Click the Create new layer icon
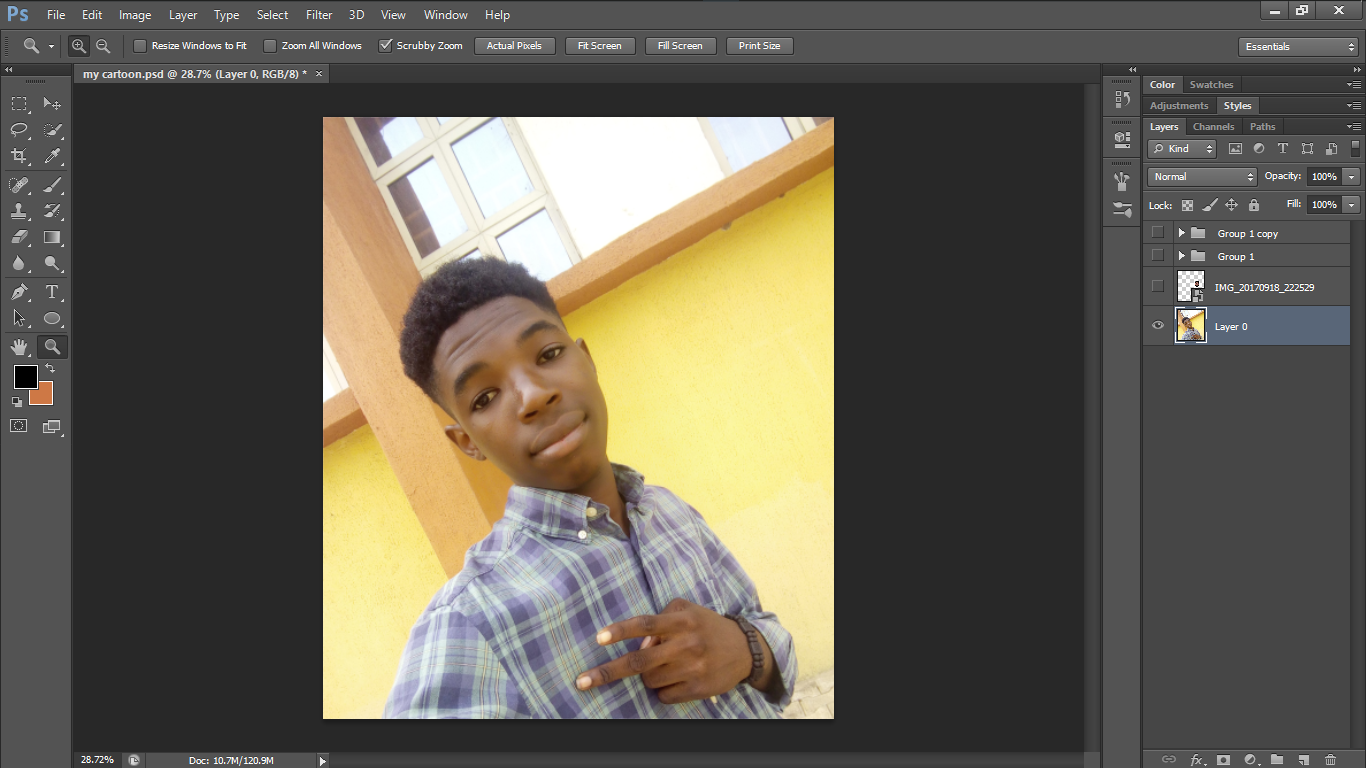 click(x=1304, y=760)
